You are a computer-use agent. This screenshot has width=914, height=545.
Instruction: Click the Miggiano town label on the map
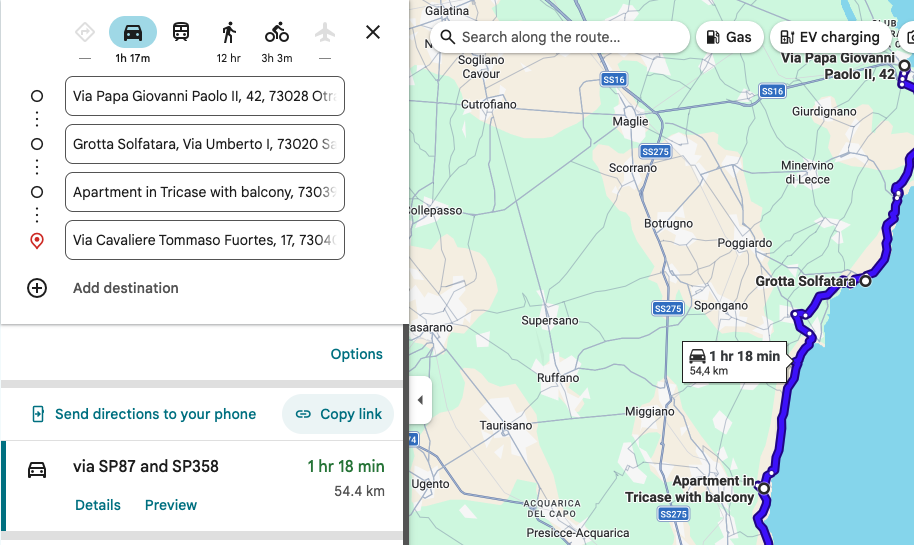[x=649, y=412]
